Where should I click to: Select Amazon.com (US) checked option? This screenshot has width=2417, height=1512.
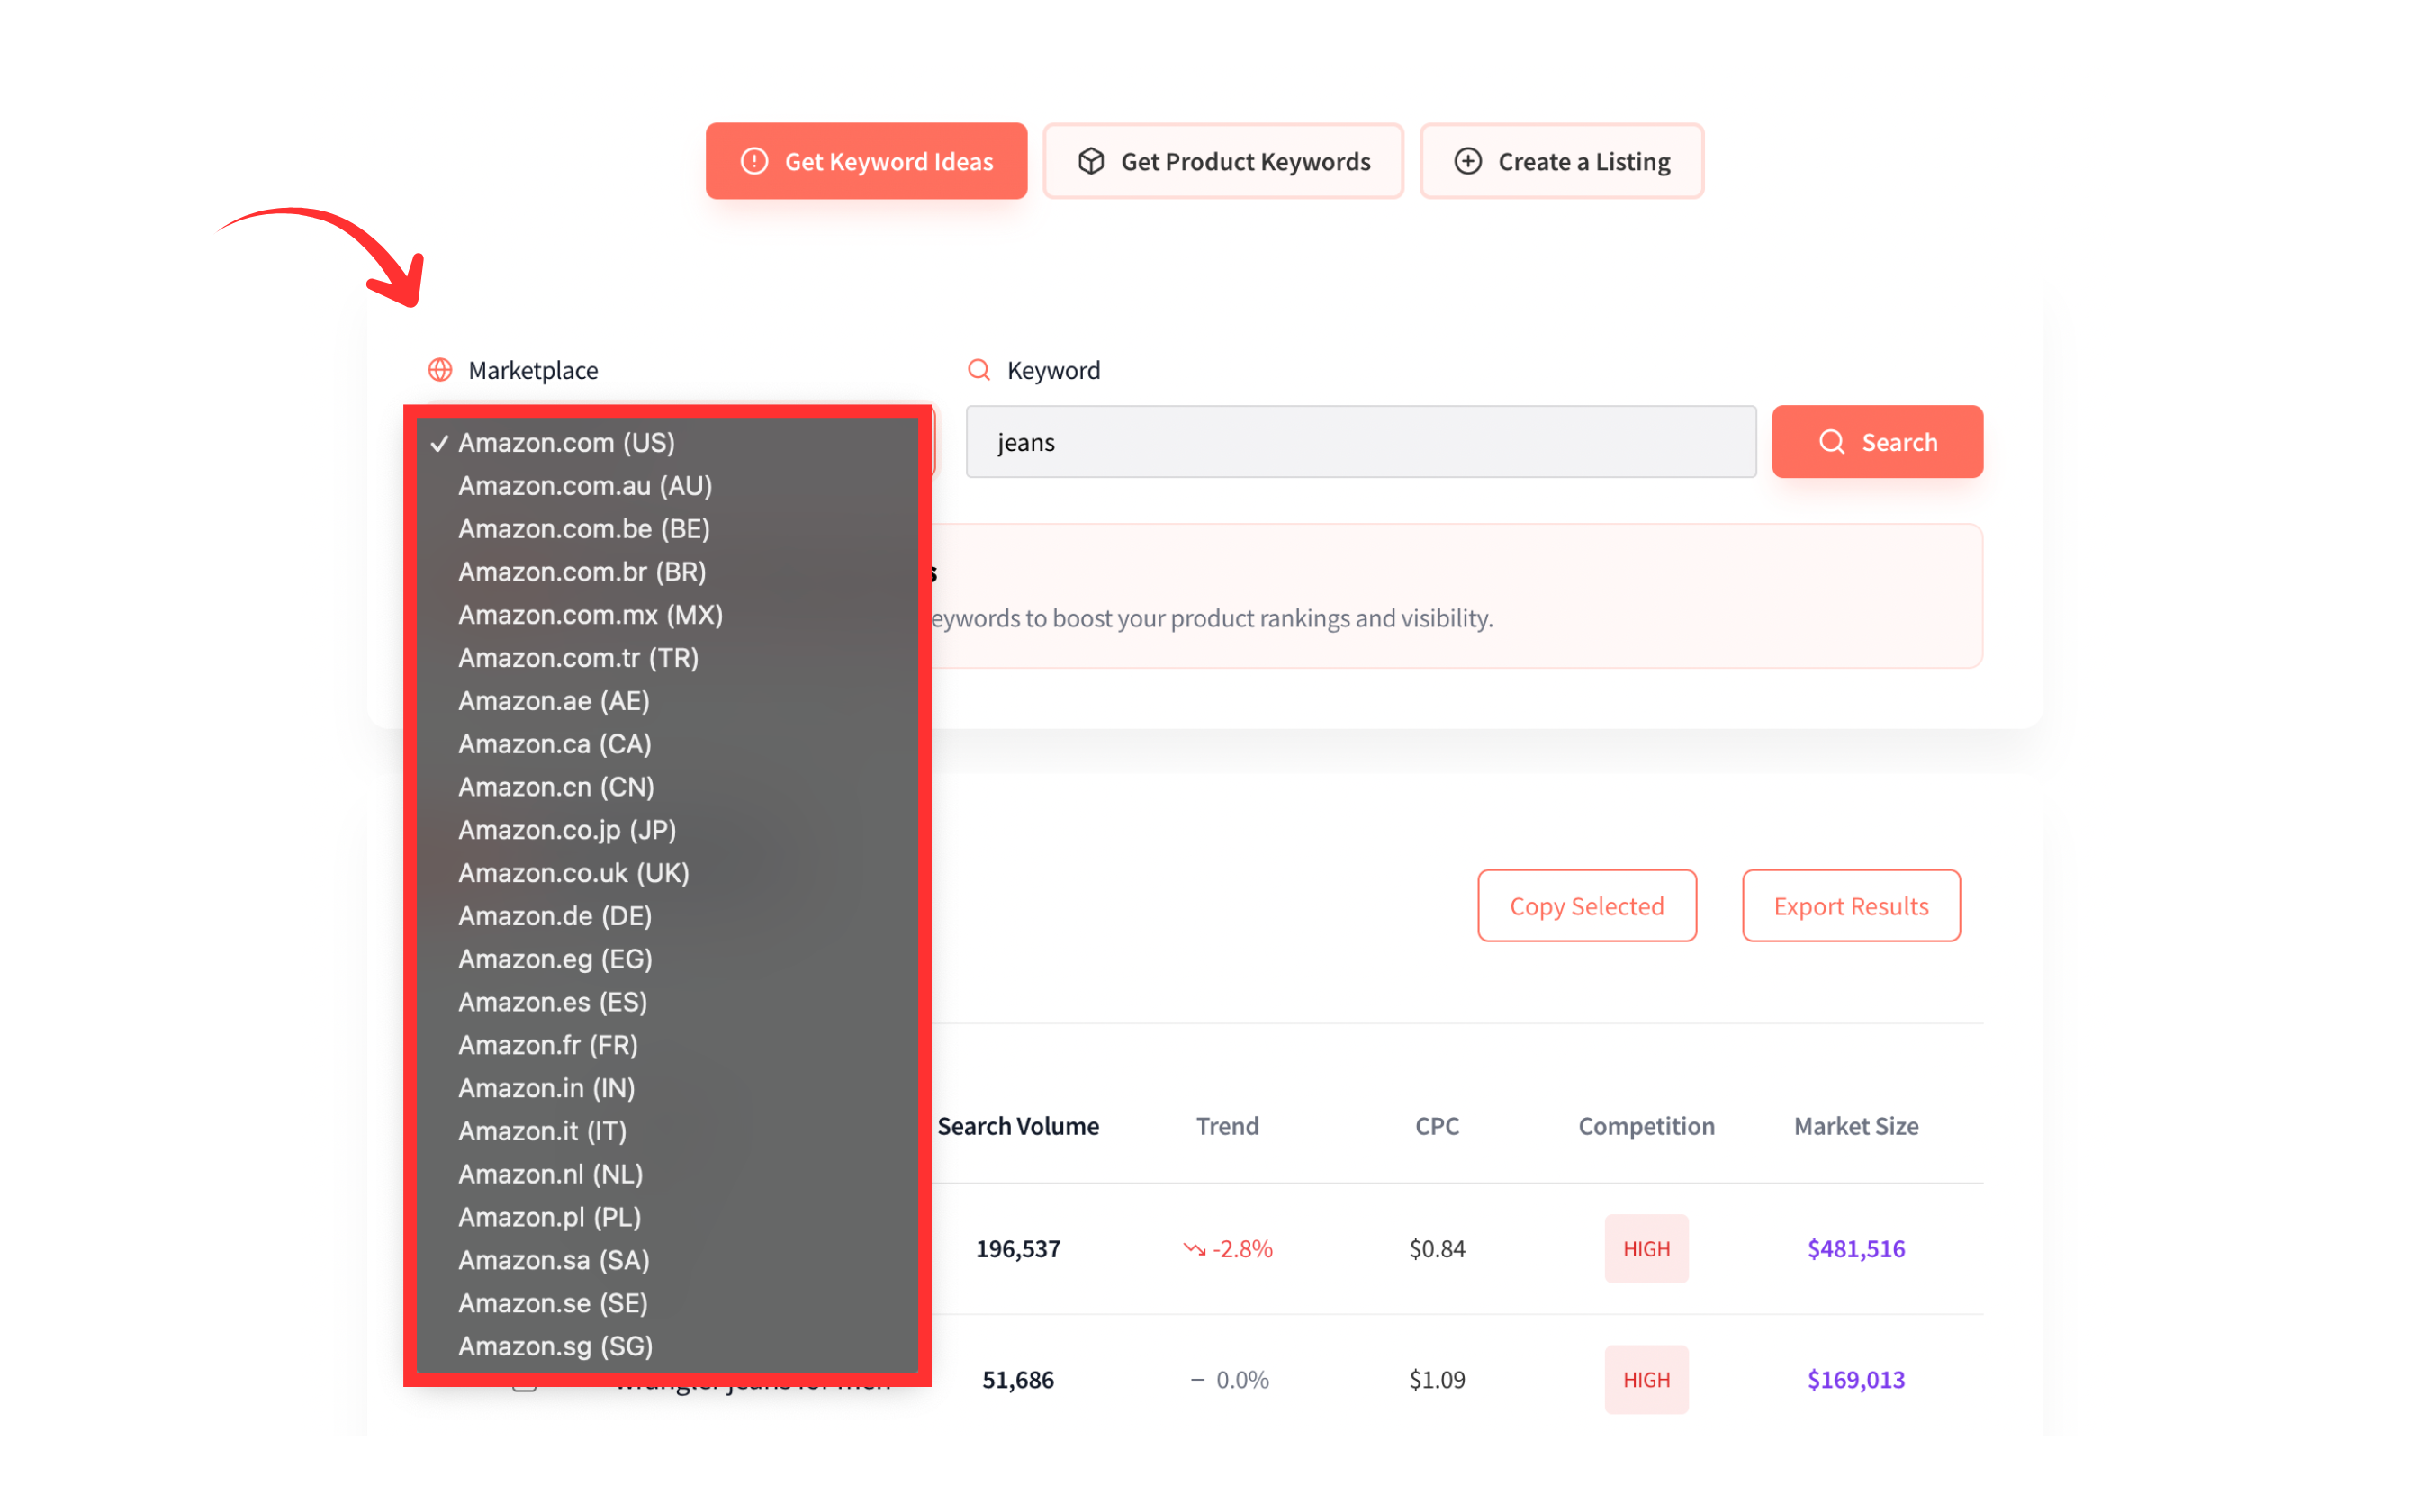point(566,442)
